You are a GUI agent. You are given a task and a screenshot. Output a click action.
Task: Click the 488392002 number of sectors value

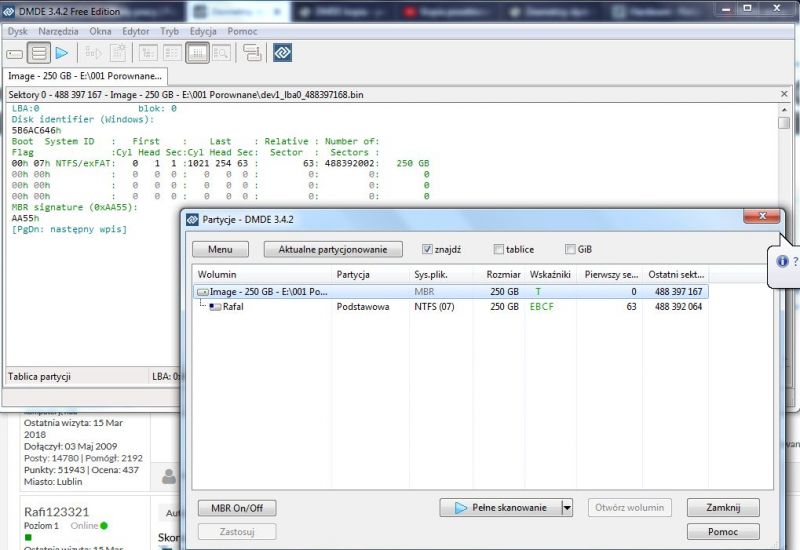click(351, 164)
